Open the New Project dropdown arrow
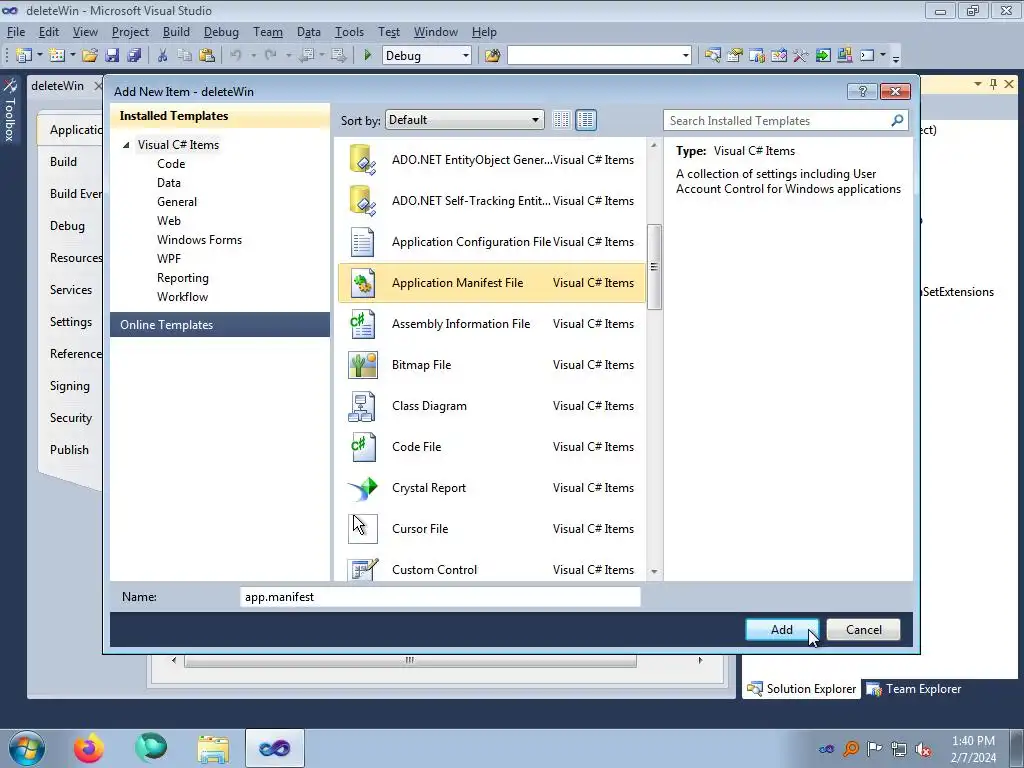The height and width of the screenshot is (768, 1024). coord(39,56)
